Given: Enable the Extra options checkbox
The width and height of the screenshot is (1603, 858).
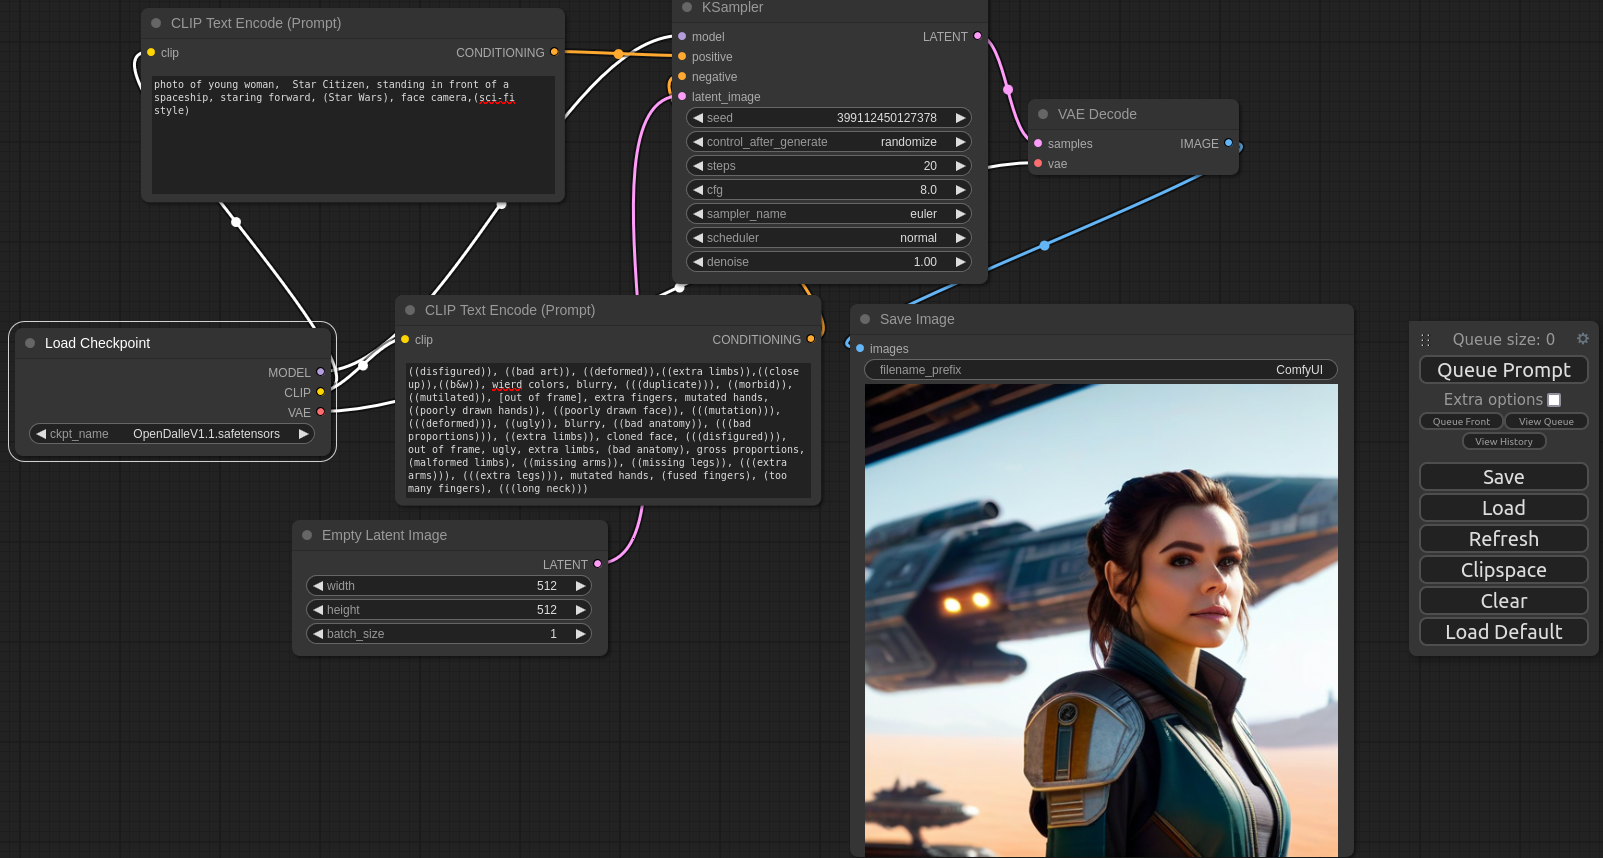Looking at the screenshot, I should [1554, 400].
